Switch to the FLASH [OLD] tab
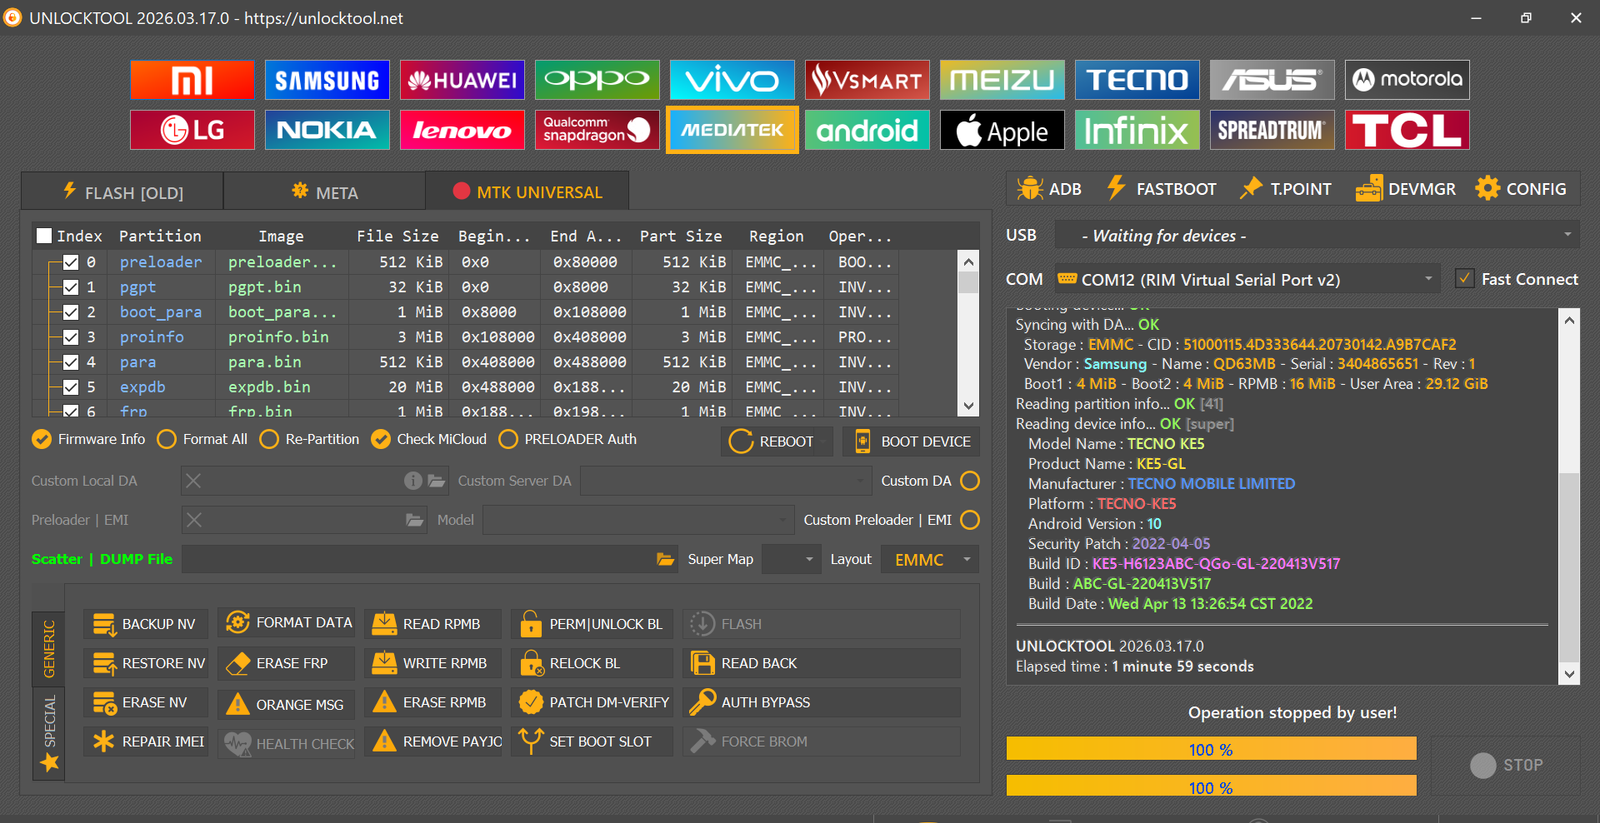1600x823 pixels. pos(123,192)
